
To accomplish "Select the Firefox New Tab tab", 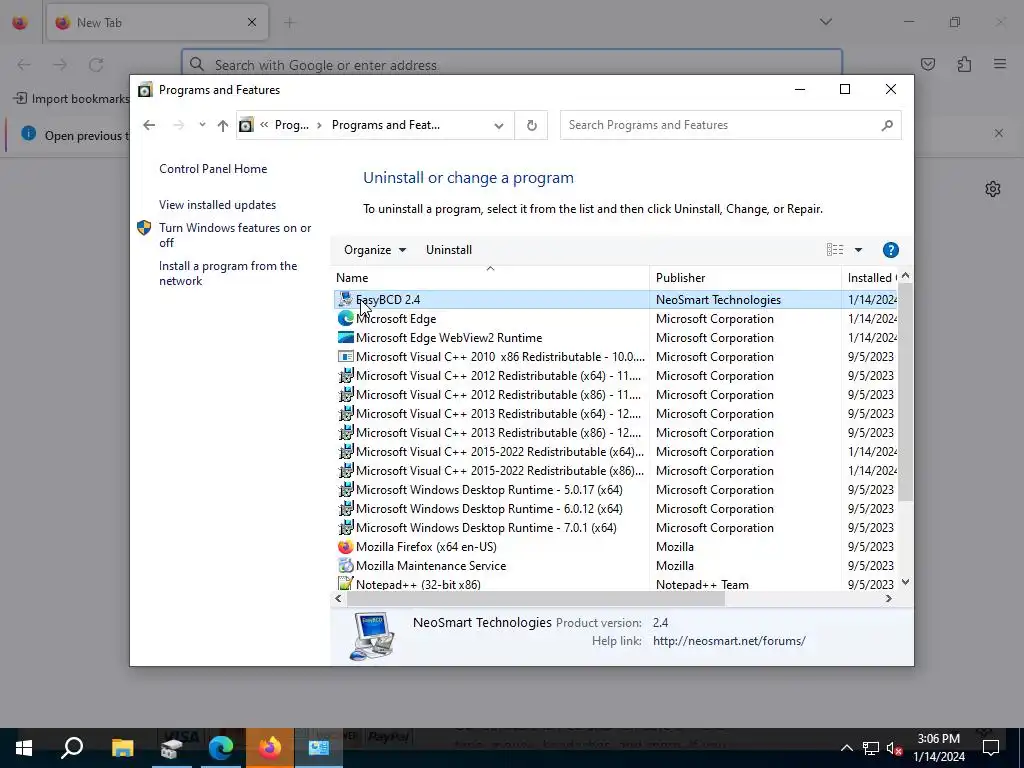I will pos(157,22).
